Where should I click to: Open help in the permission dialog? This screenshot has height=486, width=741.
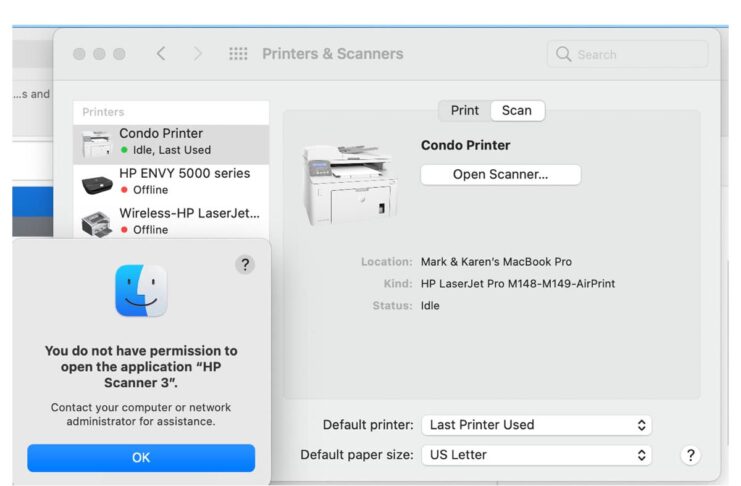coord(245,264)
